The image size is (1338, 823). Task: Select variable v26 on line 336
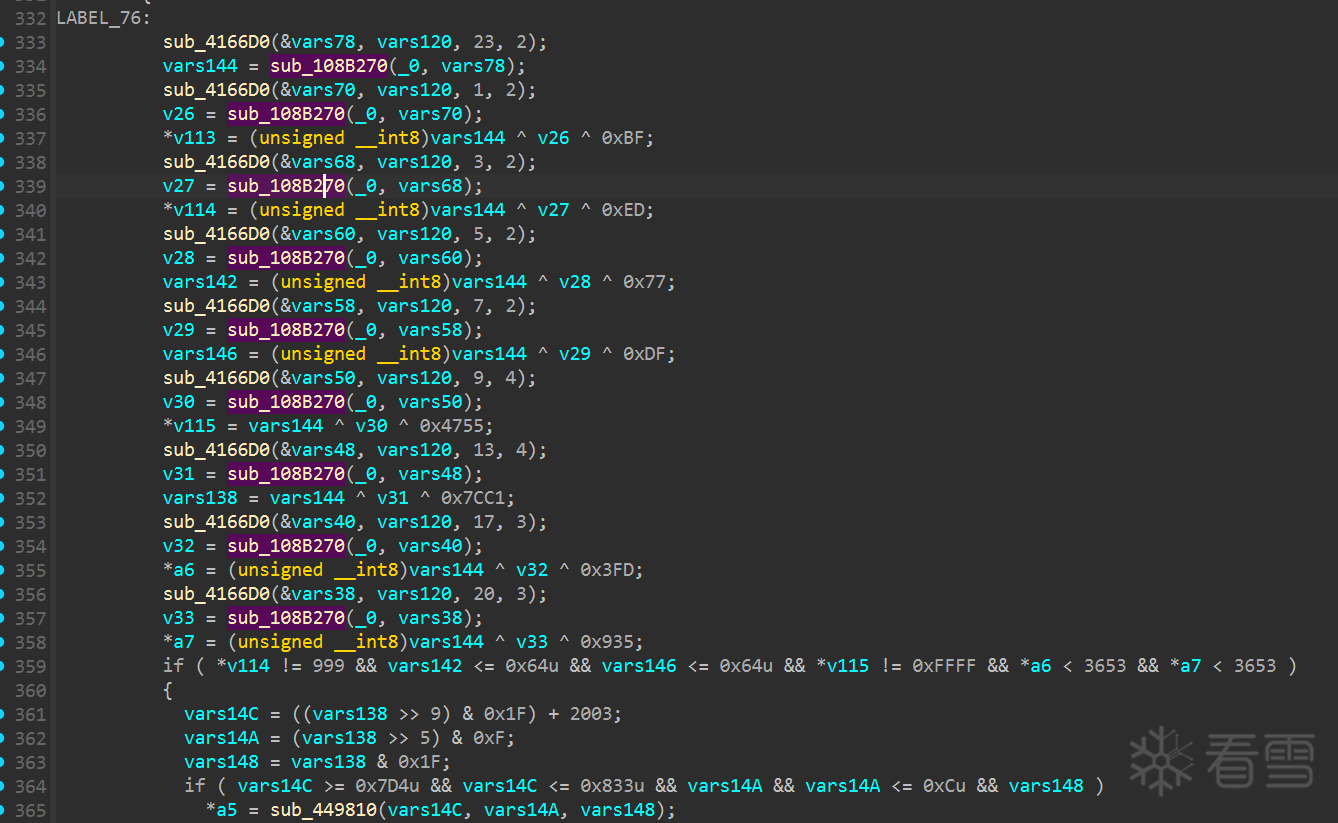(179, 114)
